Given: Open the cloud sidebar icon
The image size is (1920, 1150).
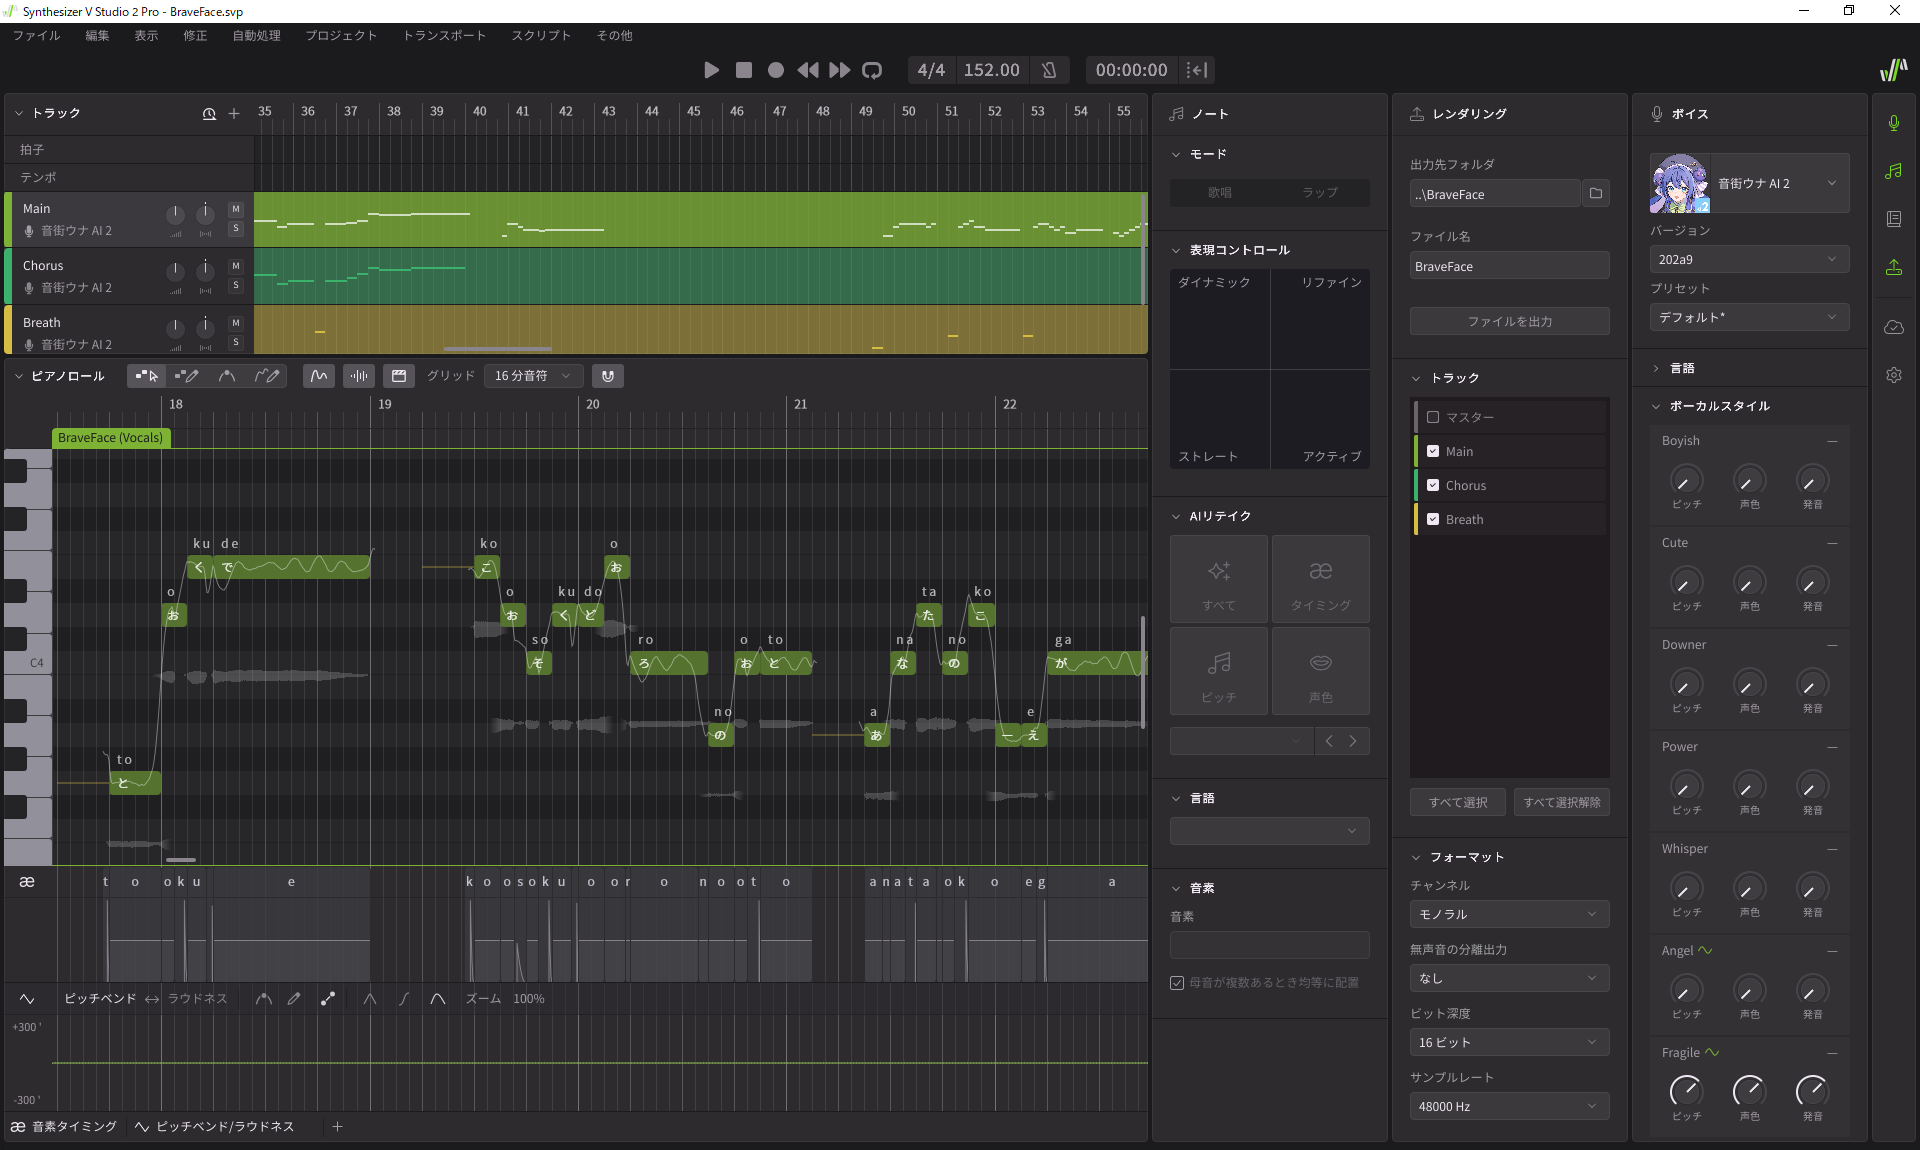Looking at the screenshot, I should click(x=1894, y=327).
